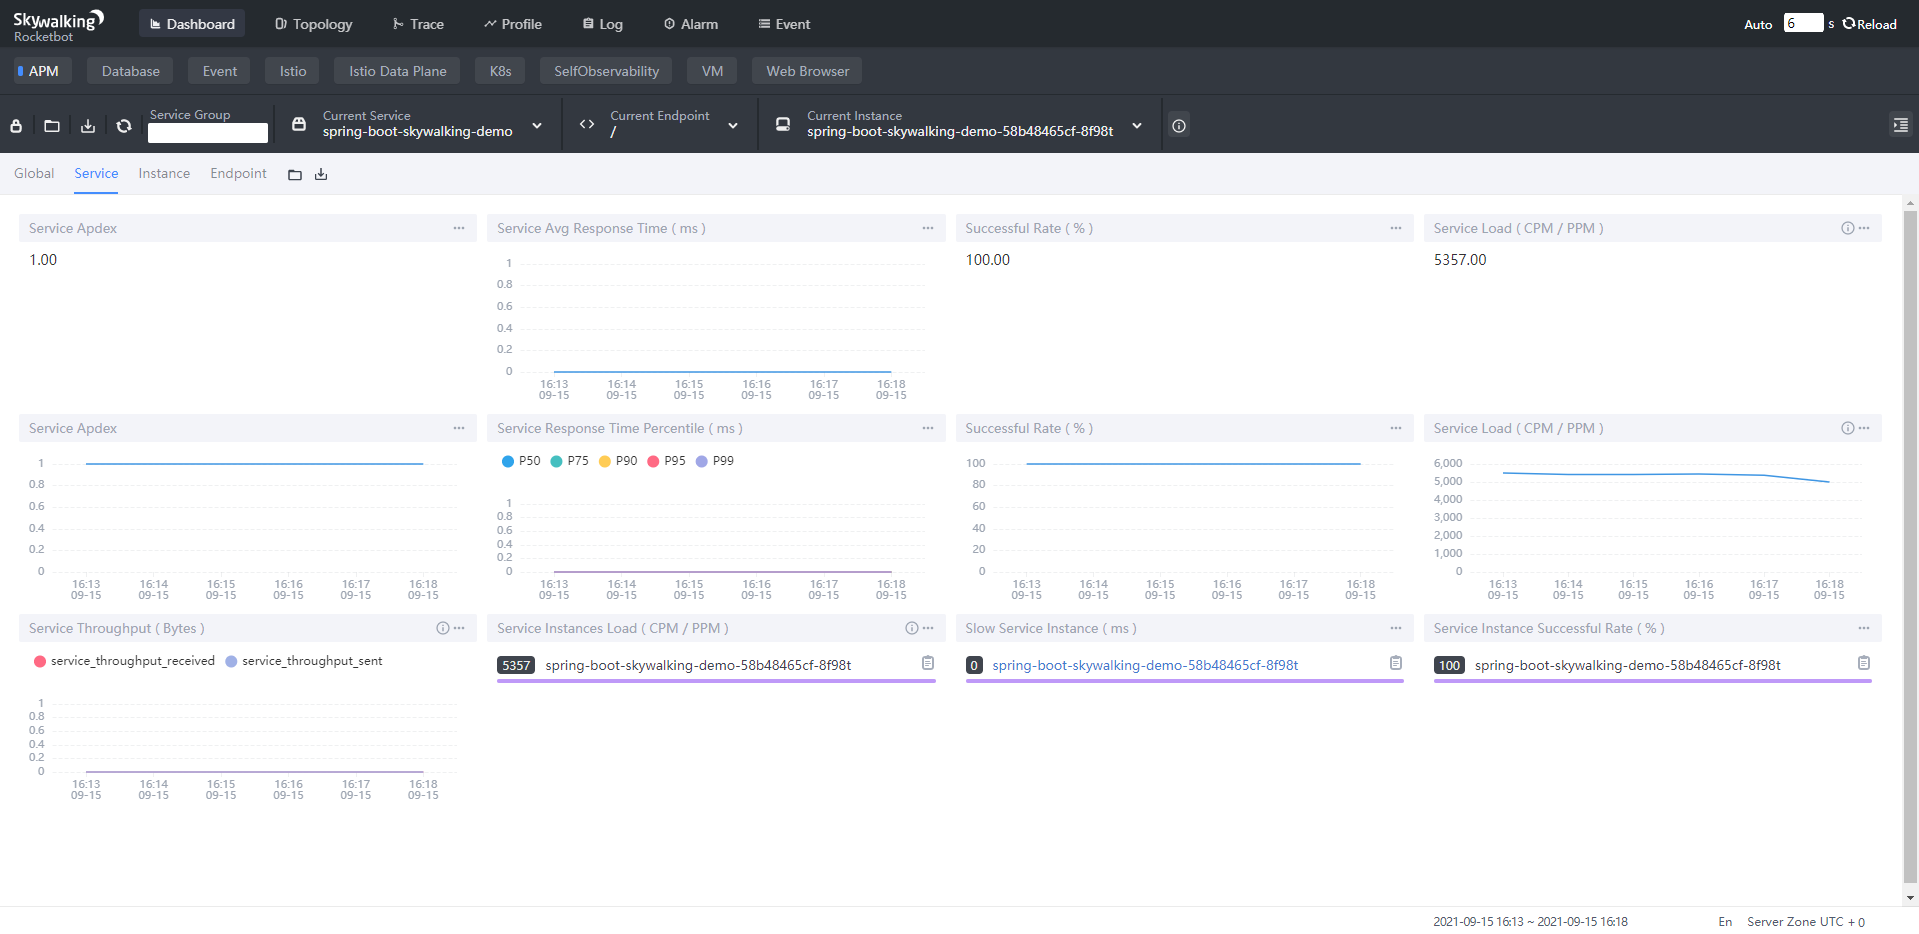
Task: Open the Current Service dropdown
Action: click(x=537, y=125)
